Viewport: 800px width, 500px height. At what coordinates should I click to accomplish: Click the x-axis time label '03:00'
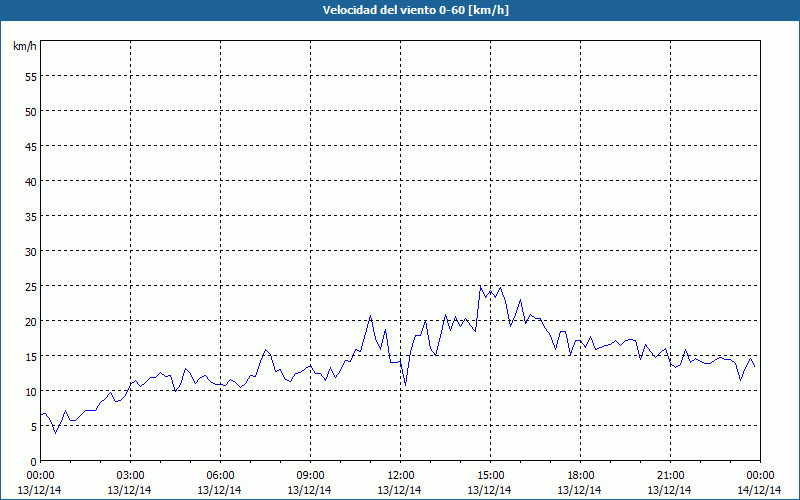tap(130, 476)
